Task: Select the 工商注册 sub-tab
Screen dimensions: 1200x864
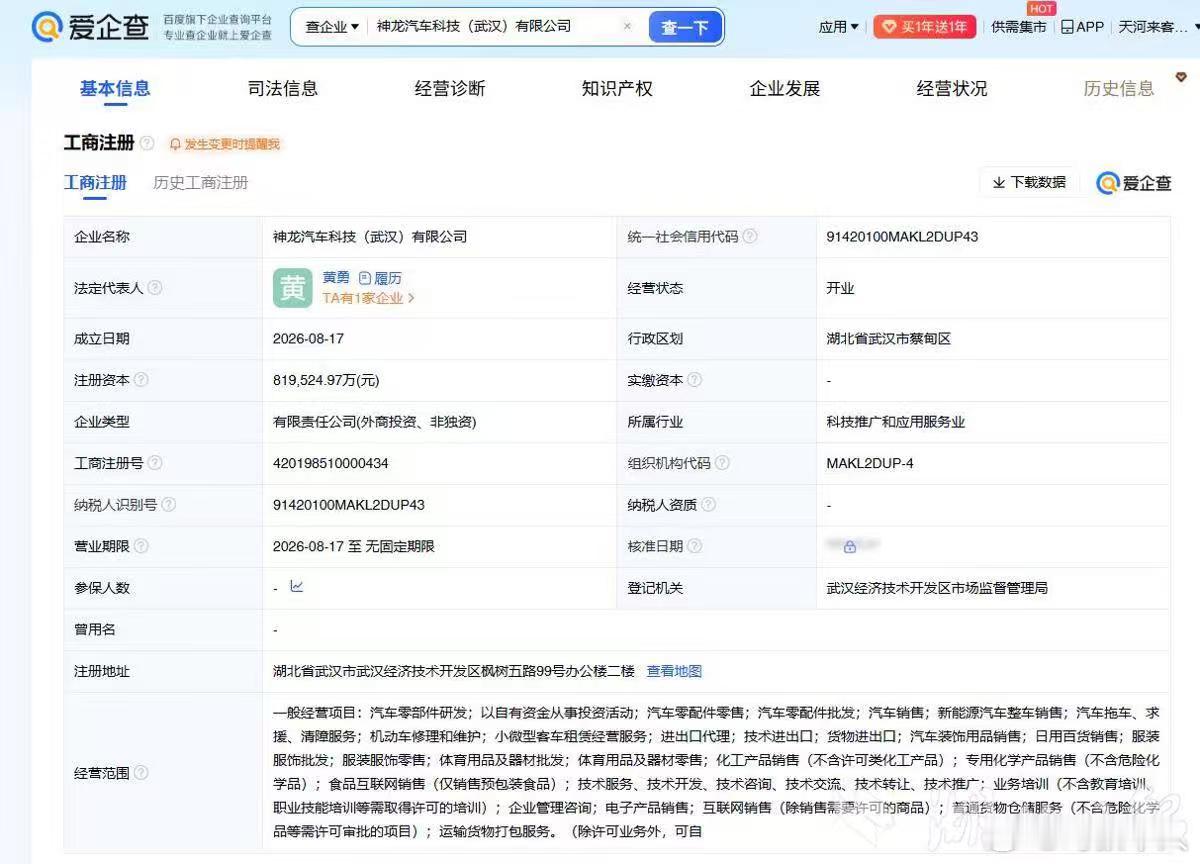Action: (95, 182)
